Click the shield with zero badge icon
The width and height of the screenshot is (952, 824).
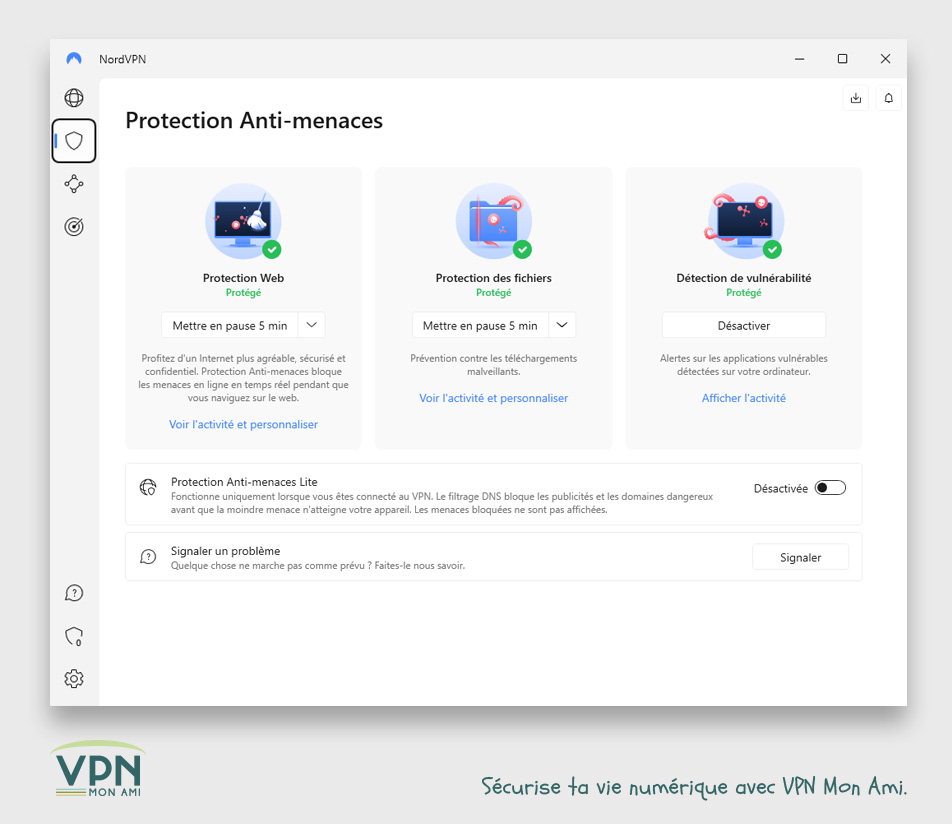(x=73, y=636)
